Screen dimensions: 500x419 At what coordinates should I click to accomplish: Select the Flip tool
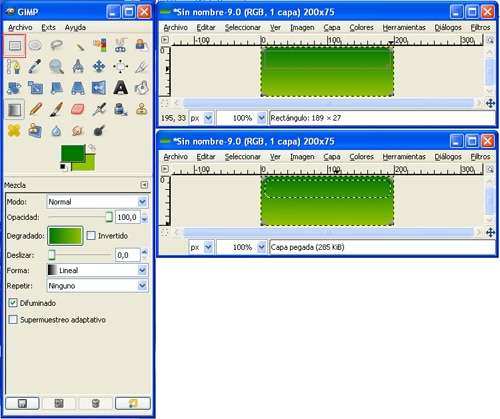99,88
